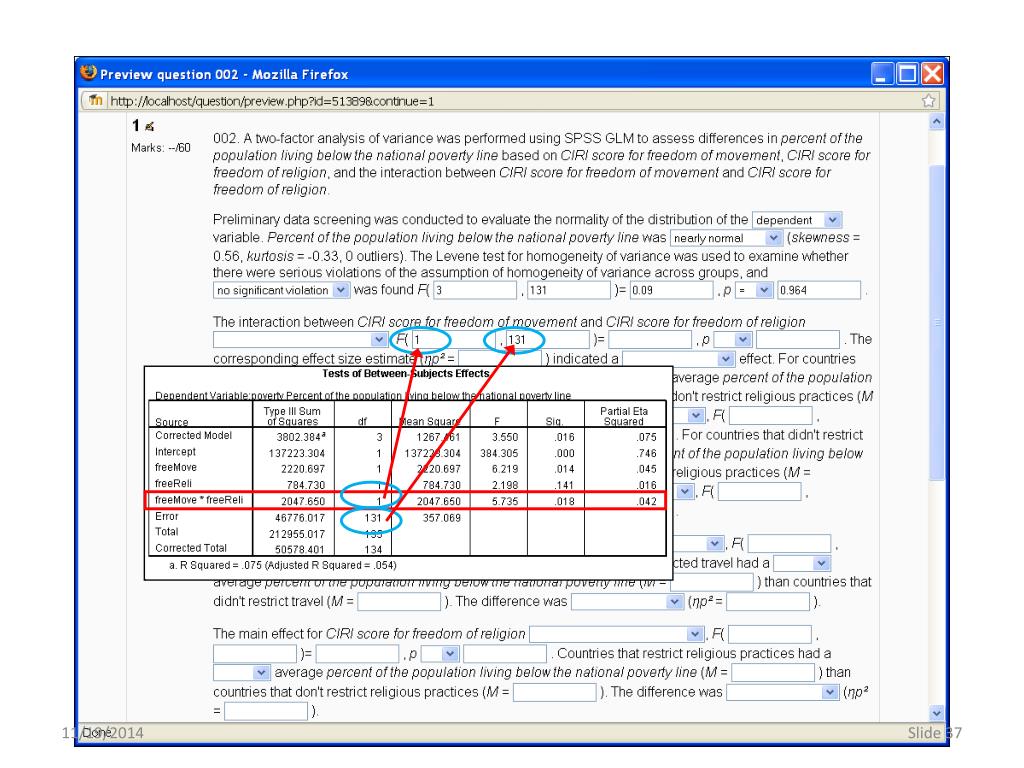1024x768 pixels.
Task: Click the interaction F value 5.735 in the table
Action: click(505, 502)
